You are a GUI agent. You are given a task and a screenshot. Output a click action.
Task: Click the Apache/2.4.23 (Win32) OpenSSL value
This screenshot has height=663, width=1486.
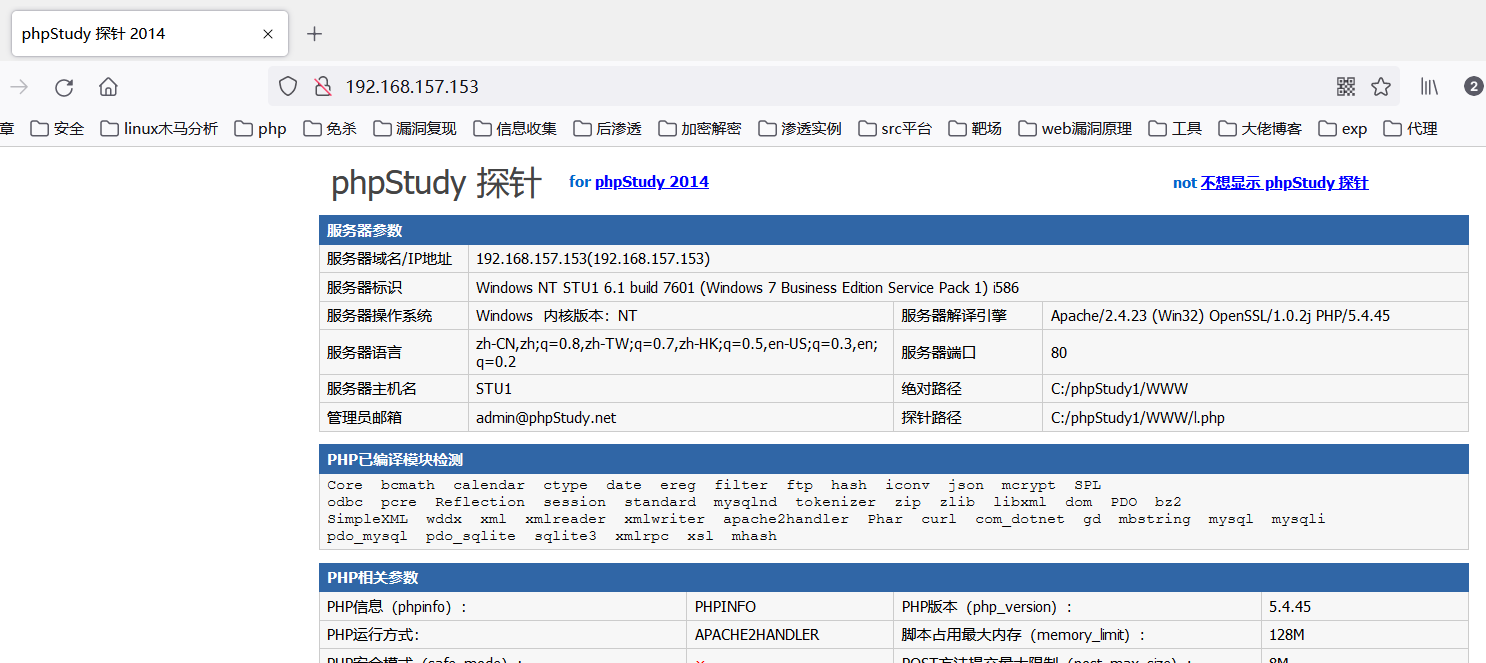[x=1220, y=316]
